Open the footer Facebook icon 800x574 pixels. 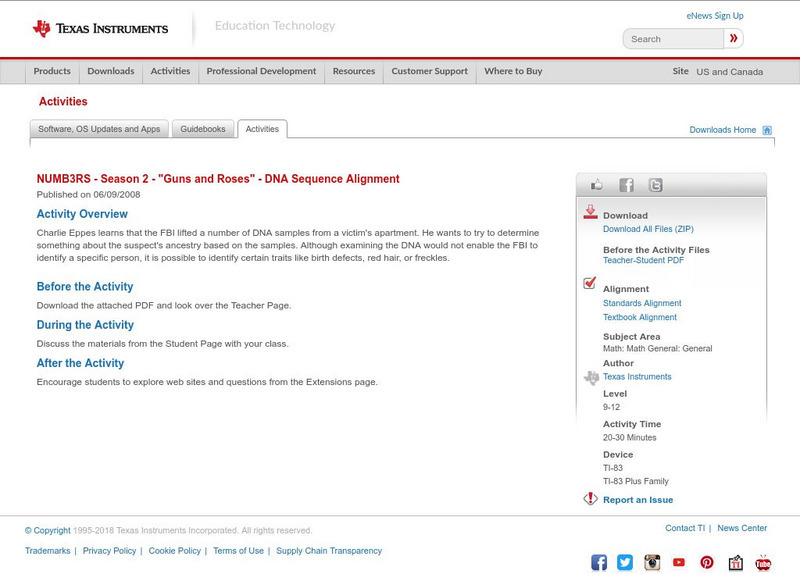pos(599,562)
